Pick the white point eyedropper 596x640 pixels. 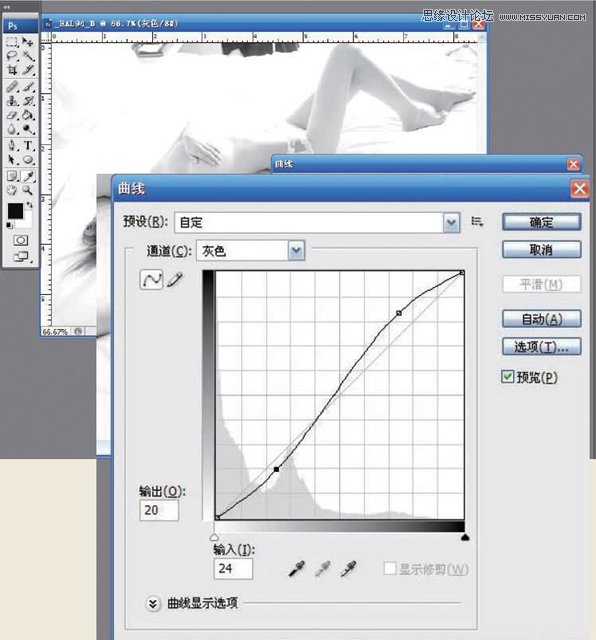coord(348,569)
